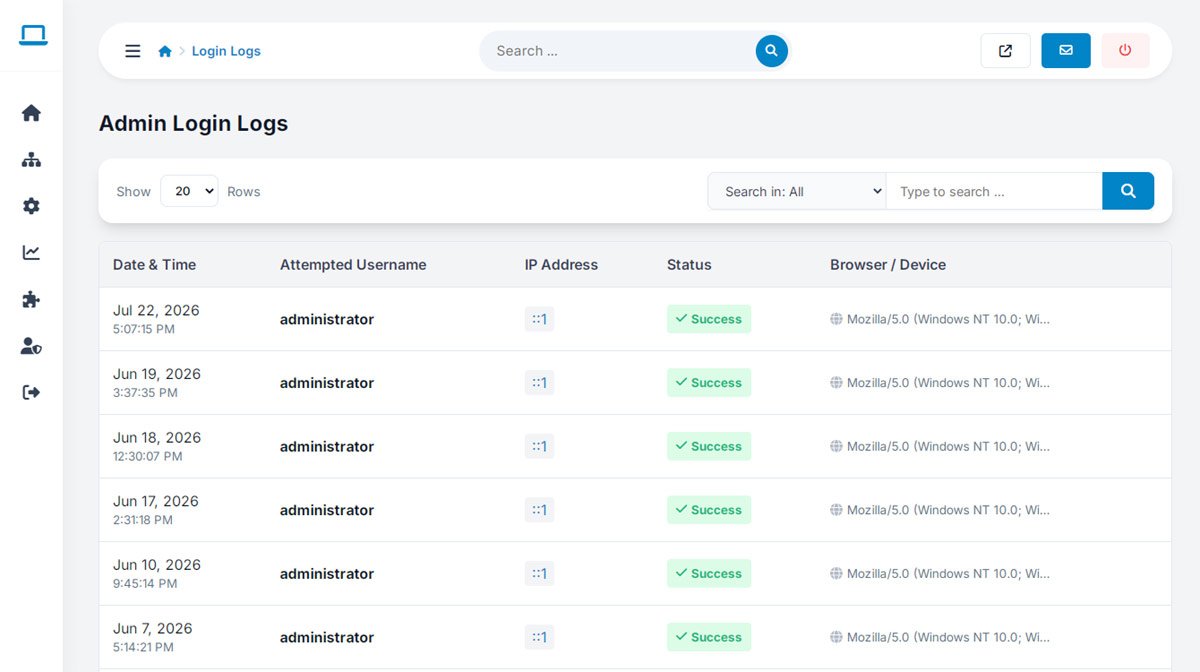The width and height of the screenshot is (1200, 672).
Task: Click the Success badge in the Jun 10, 2026 row
Action: (709, 574)
